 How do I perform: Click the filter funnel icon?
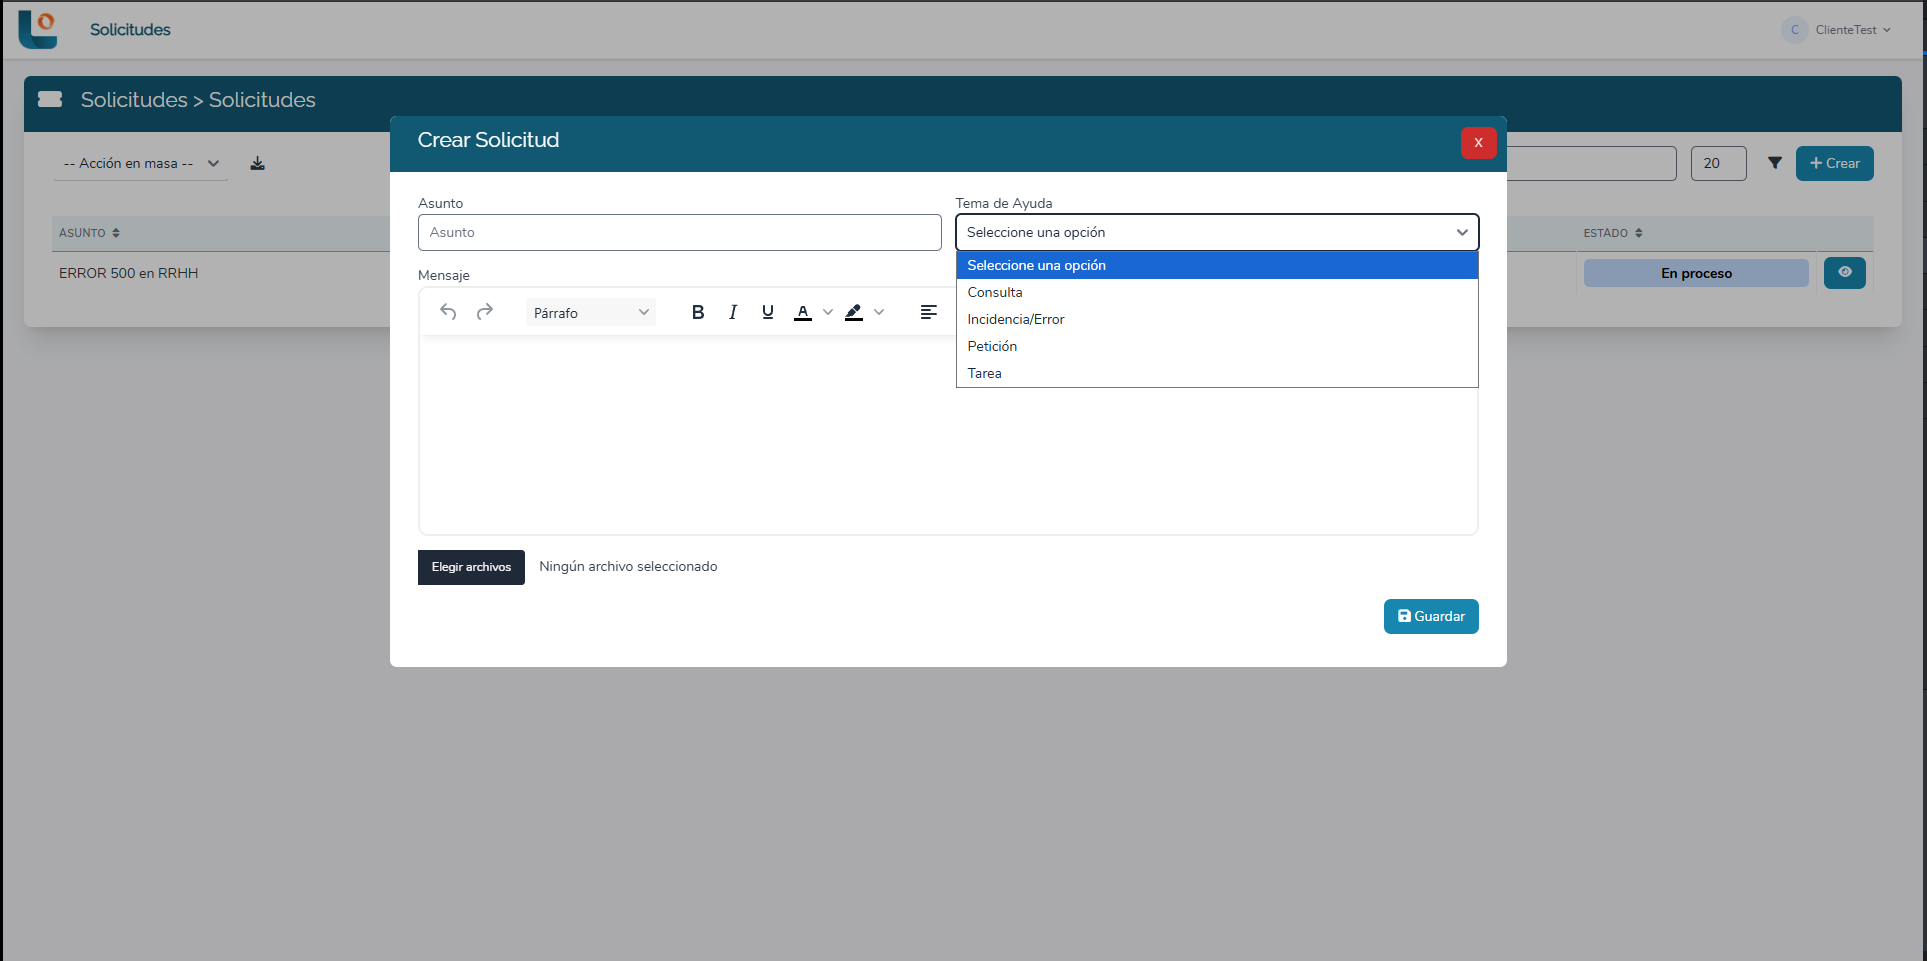[x=1774, y=163]
